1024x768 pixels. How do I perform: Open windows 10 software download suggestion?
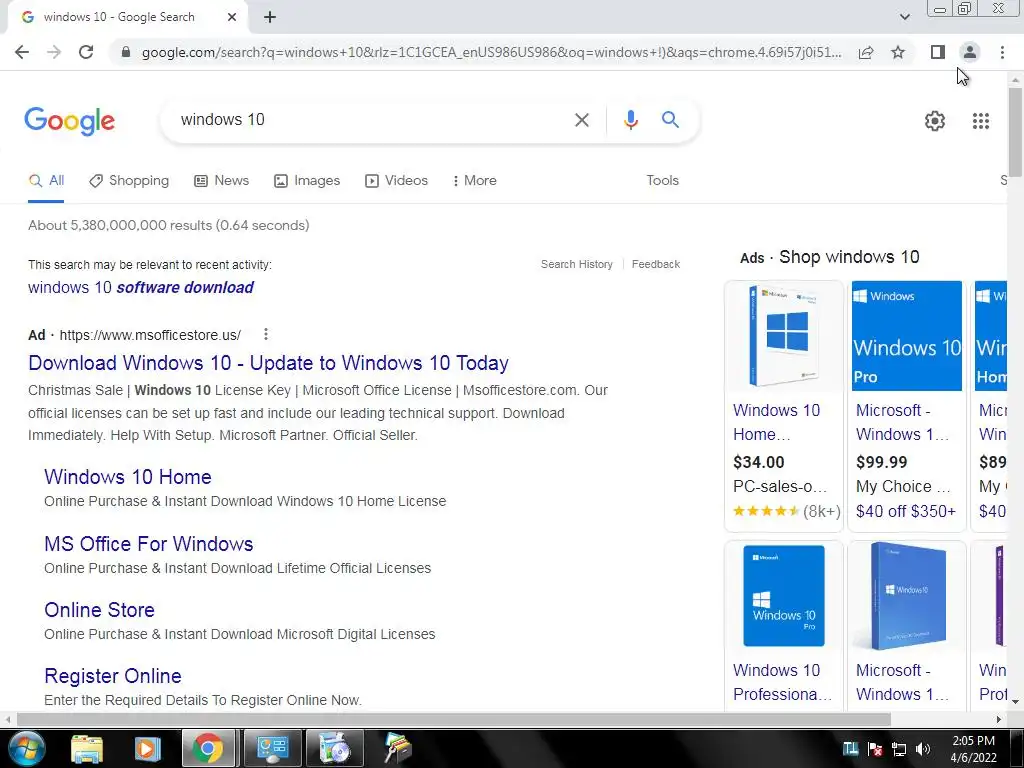point(141,287)
